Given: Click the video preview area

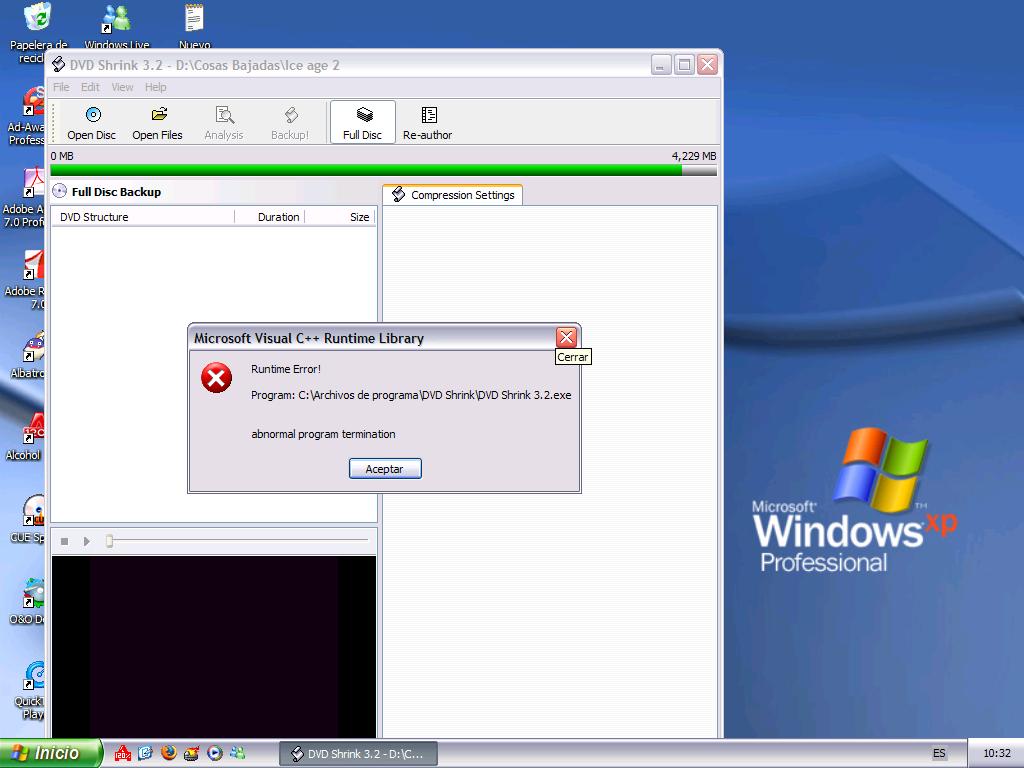Looking at the screenshot, I should (214, 647).
